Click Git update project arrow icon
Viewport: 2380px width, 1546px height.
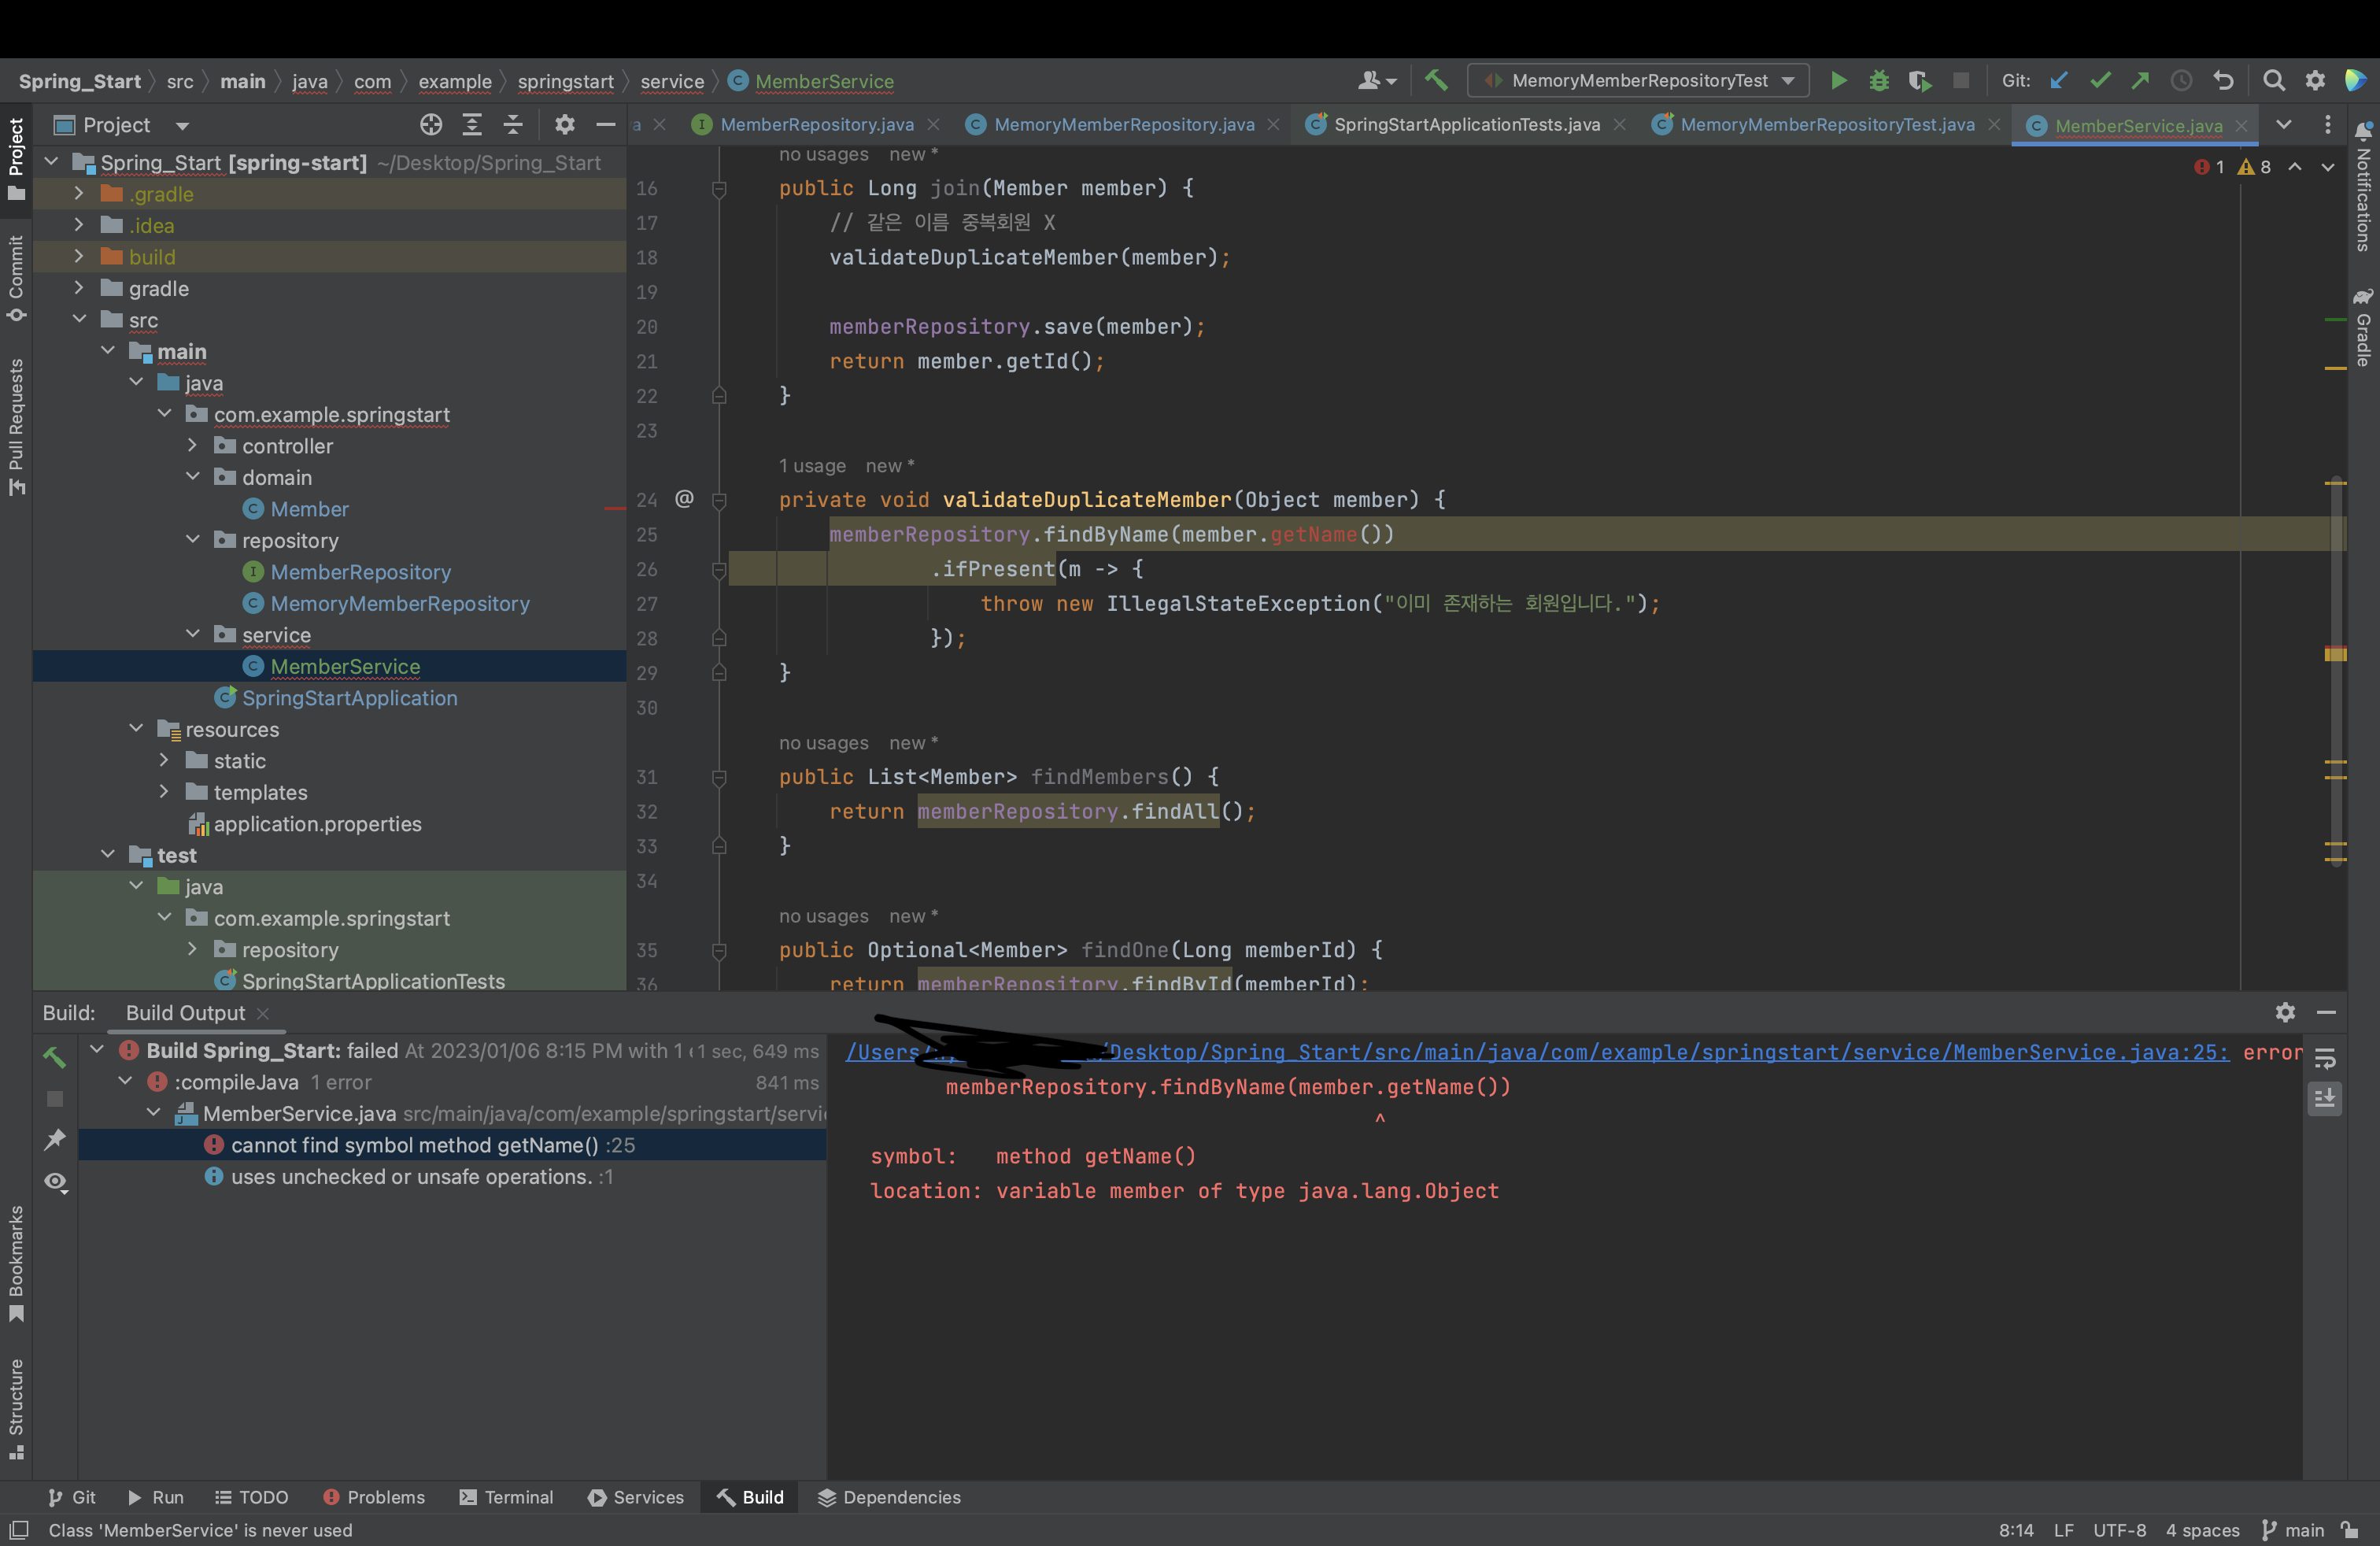click(x=2058, y=81)
